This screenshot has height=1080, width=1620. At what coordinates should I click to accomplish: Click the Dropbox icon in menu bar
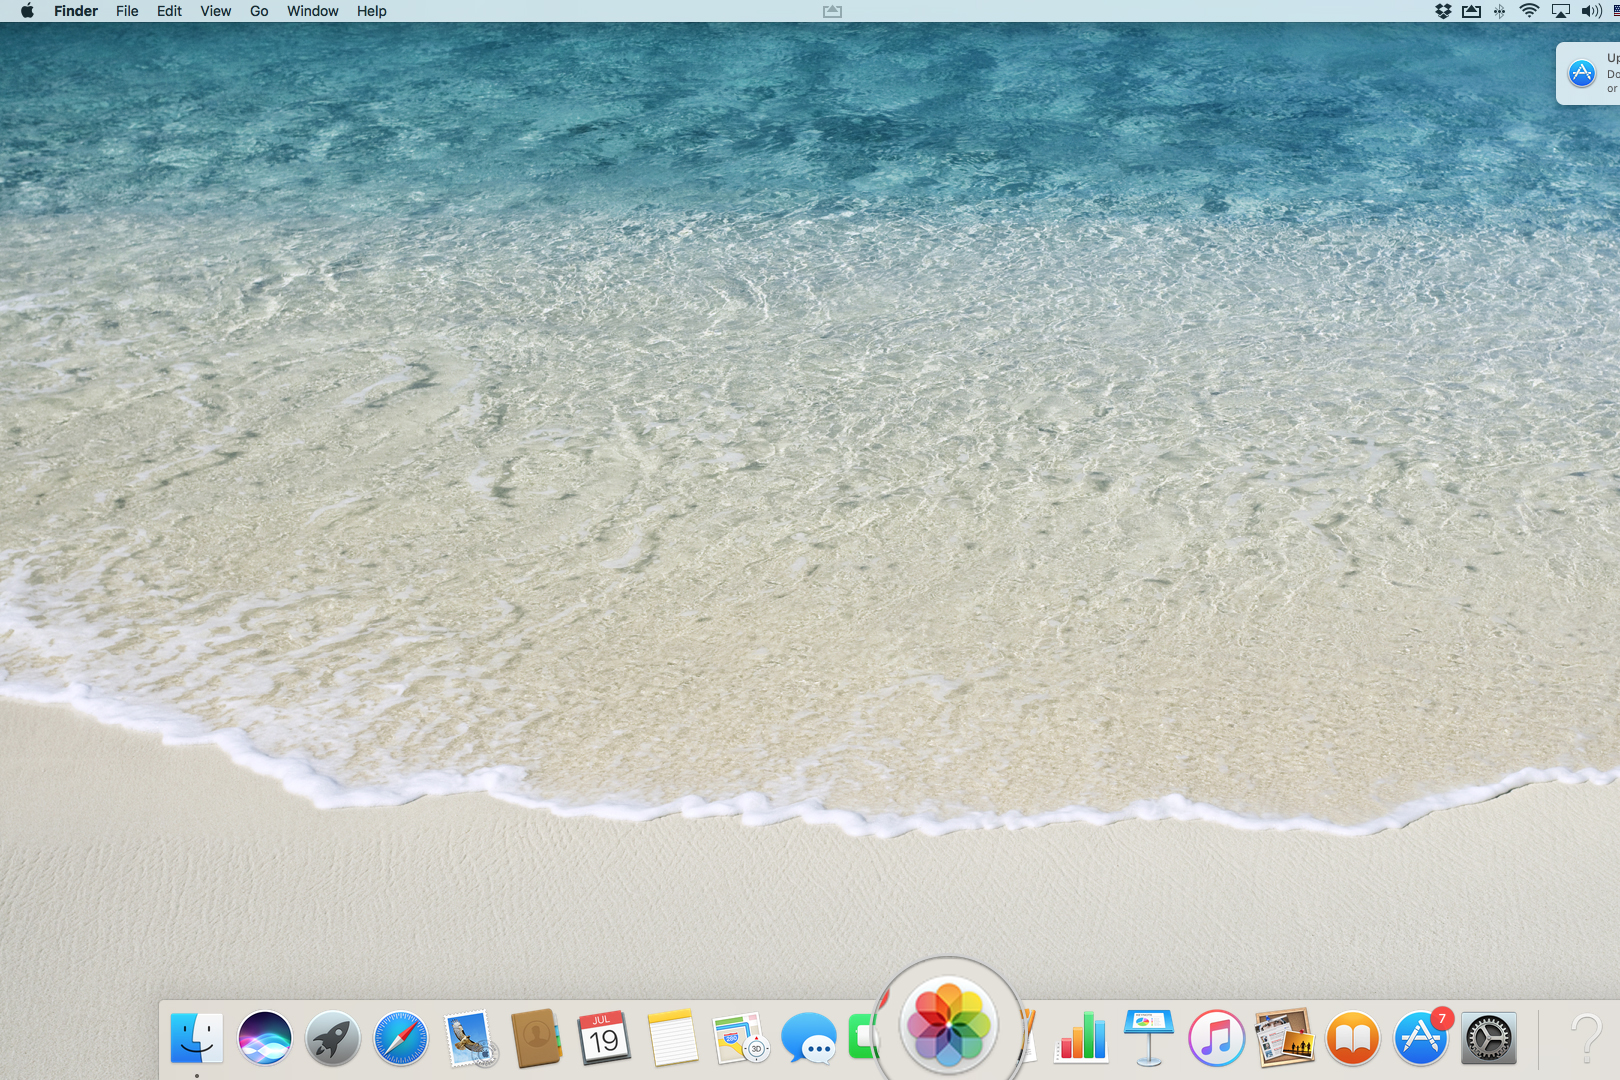pos(1443,11)
